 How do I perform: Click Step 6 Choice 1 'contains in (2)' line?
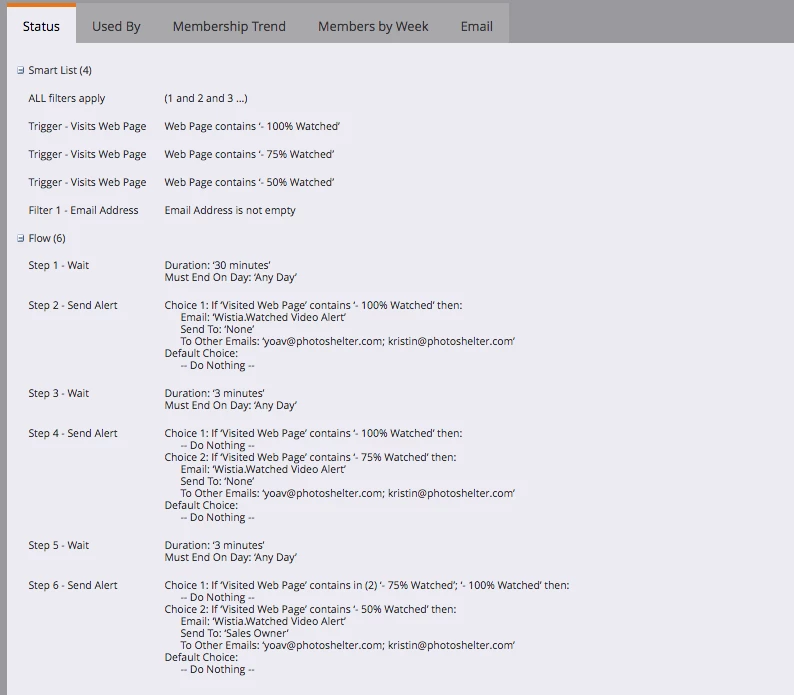pos(367,585)
